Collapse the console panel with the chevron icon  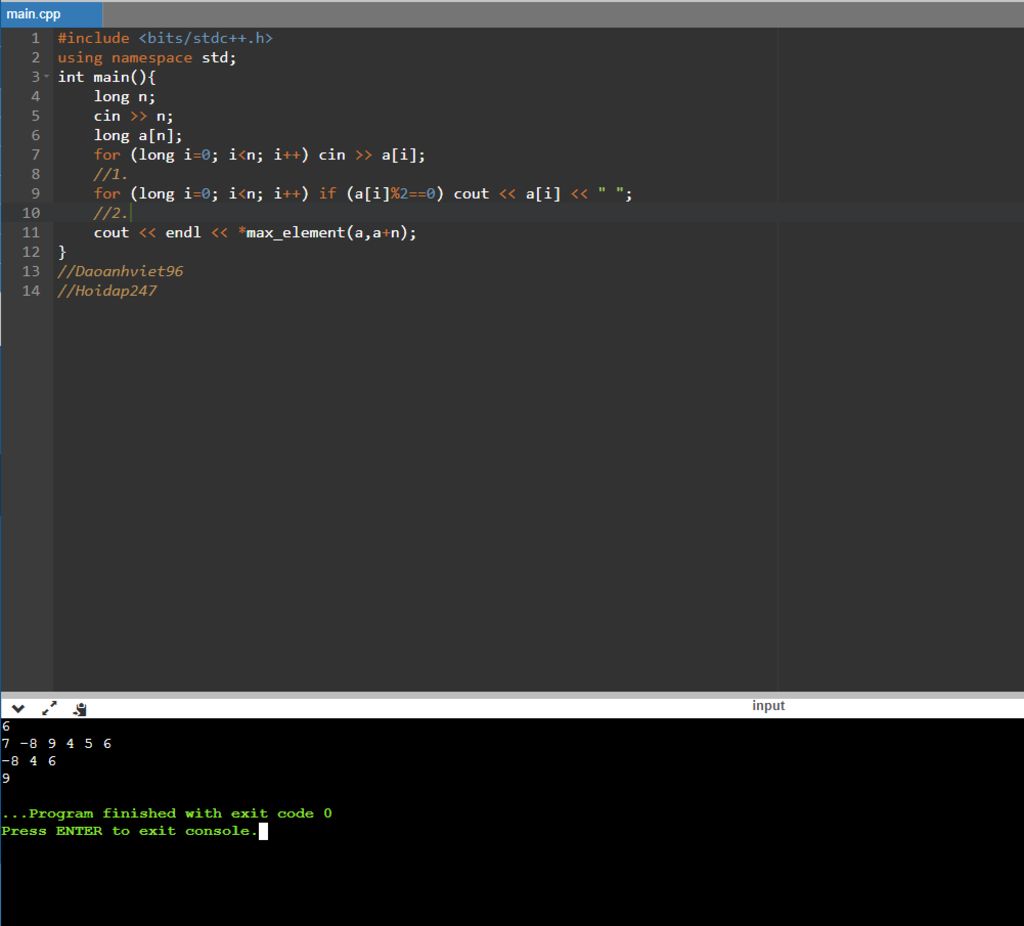tap(18, 709)
